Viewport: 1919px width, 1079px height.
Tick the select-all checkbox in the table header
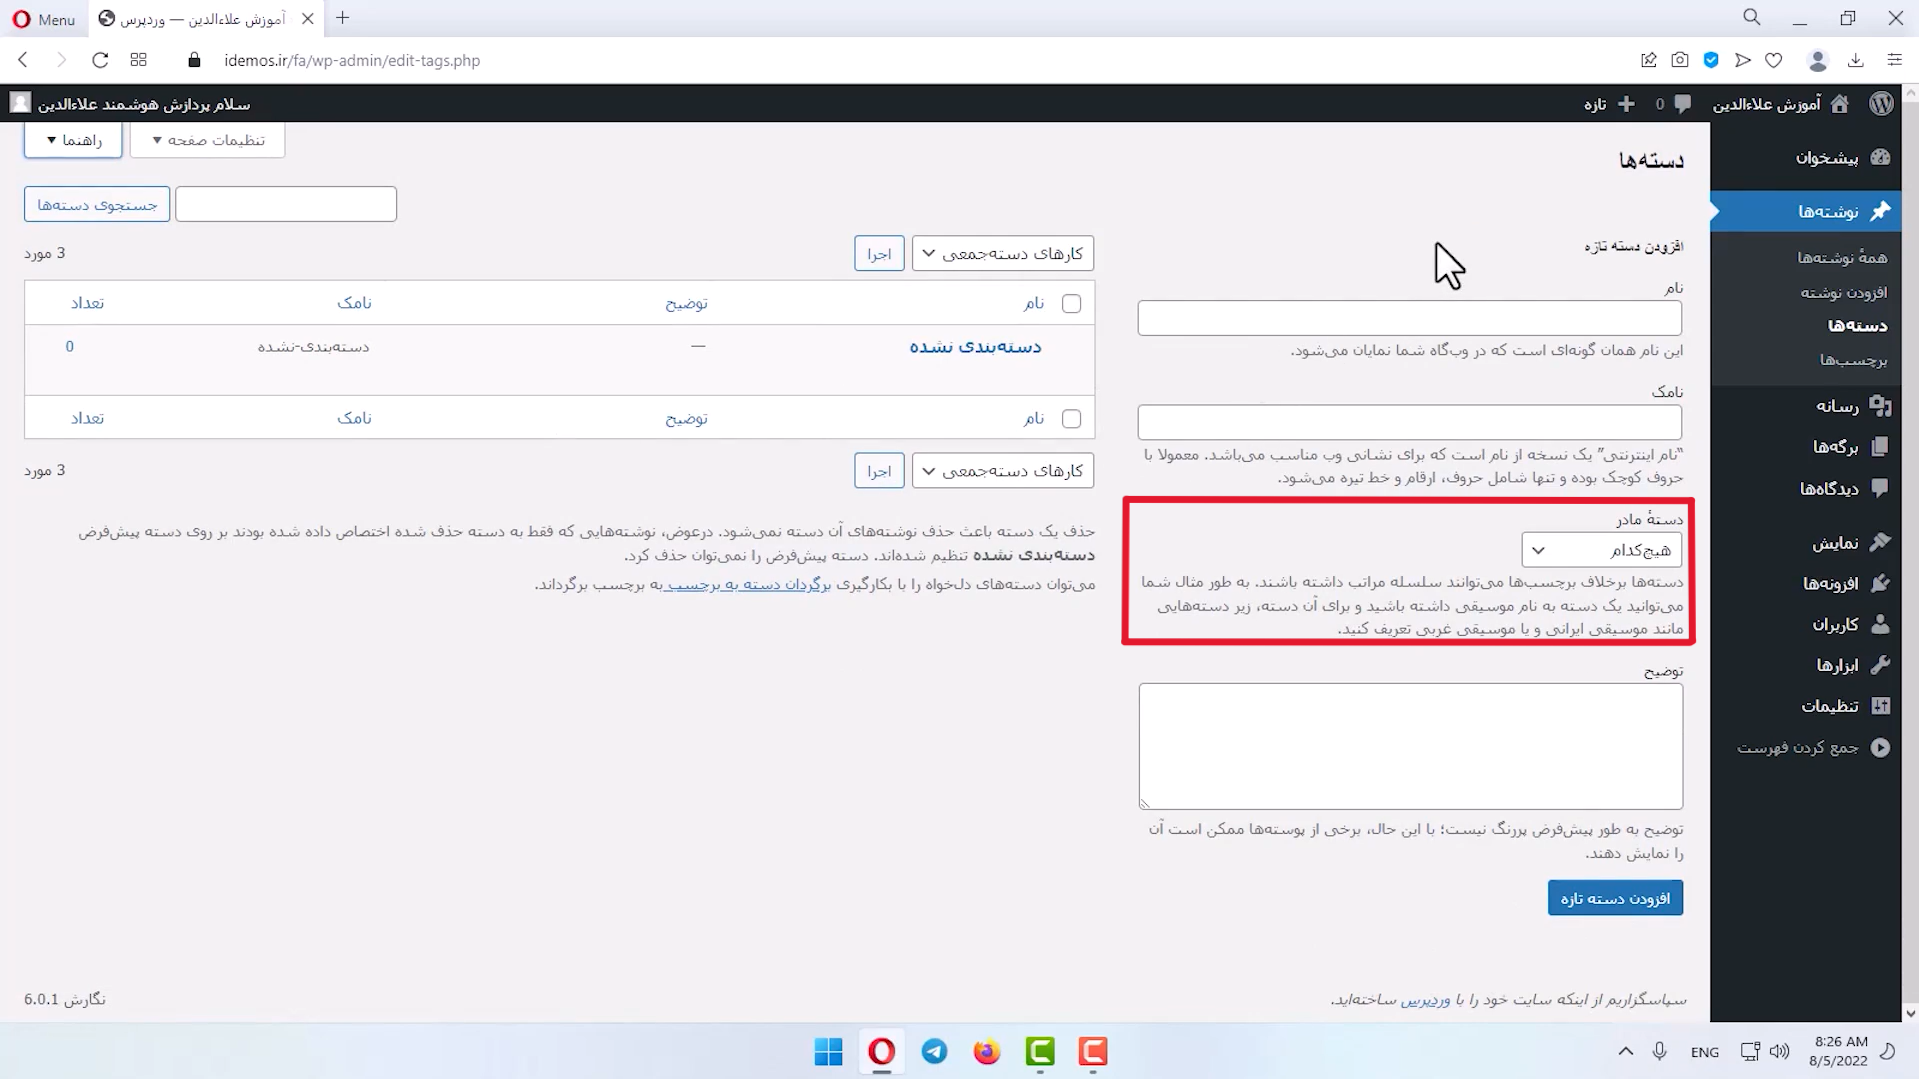1071,303
